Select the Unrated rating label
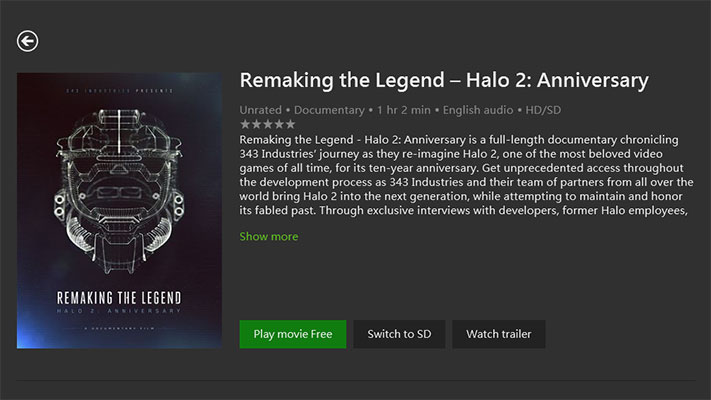 click(262, 108)
